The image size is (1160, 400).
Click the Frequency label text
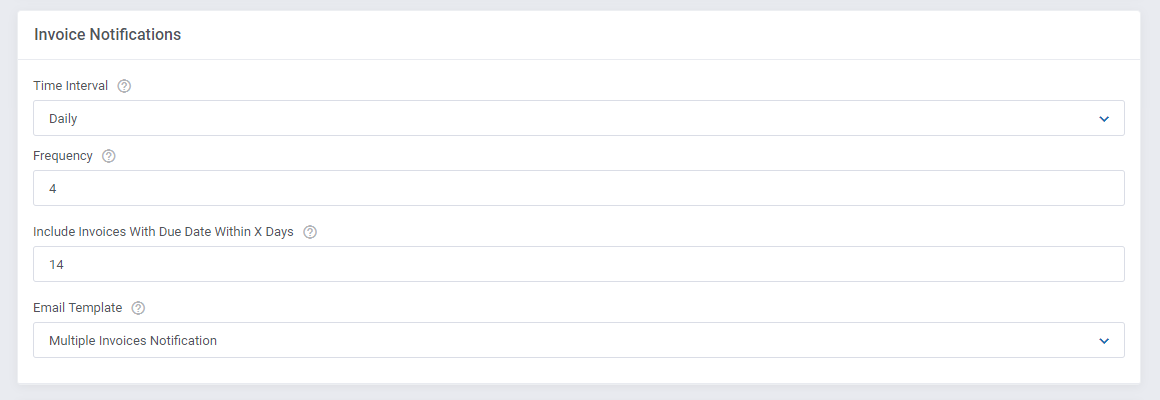coord(63,156)
